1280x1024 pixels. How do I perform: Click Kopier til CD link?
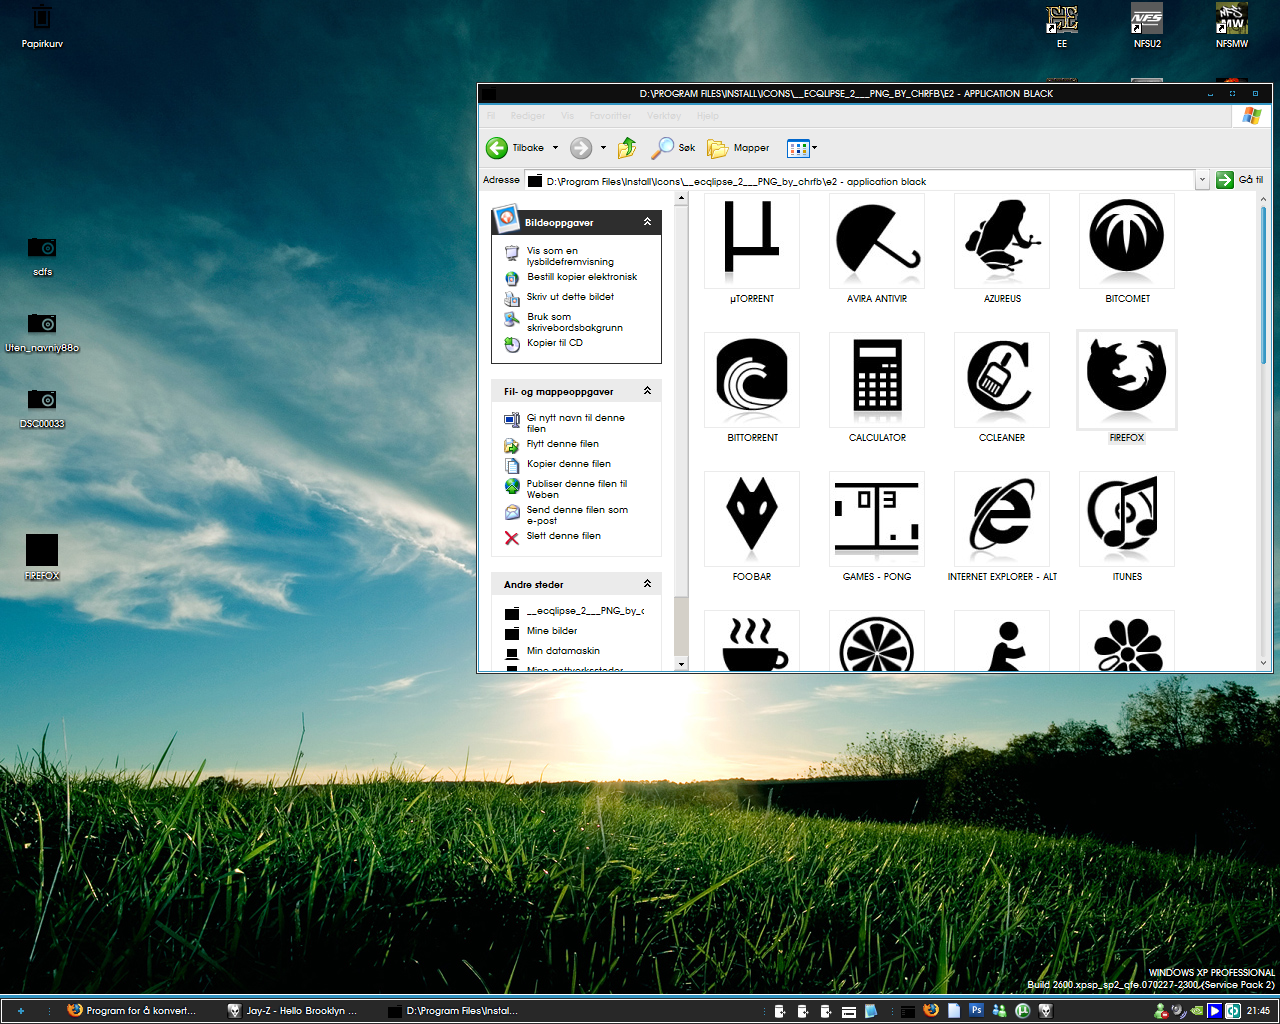click(555, 343)
